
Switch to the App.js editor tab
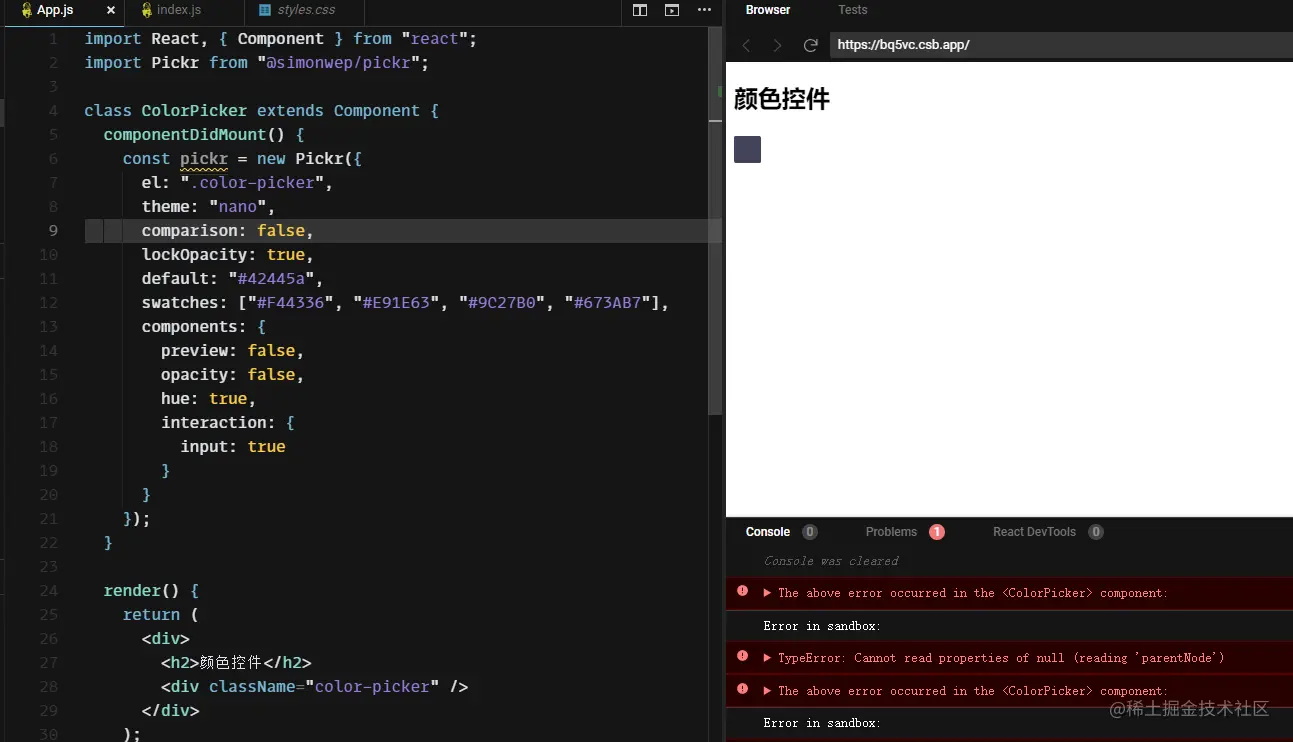pos(62,10)
